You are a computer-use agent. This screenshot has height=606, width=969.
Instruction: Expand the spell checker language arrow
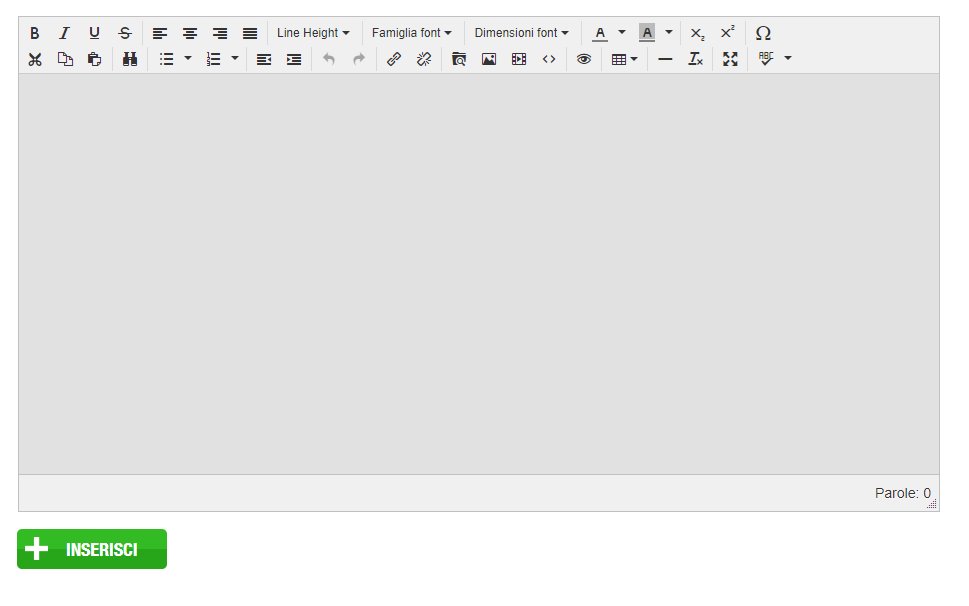788,59
